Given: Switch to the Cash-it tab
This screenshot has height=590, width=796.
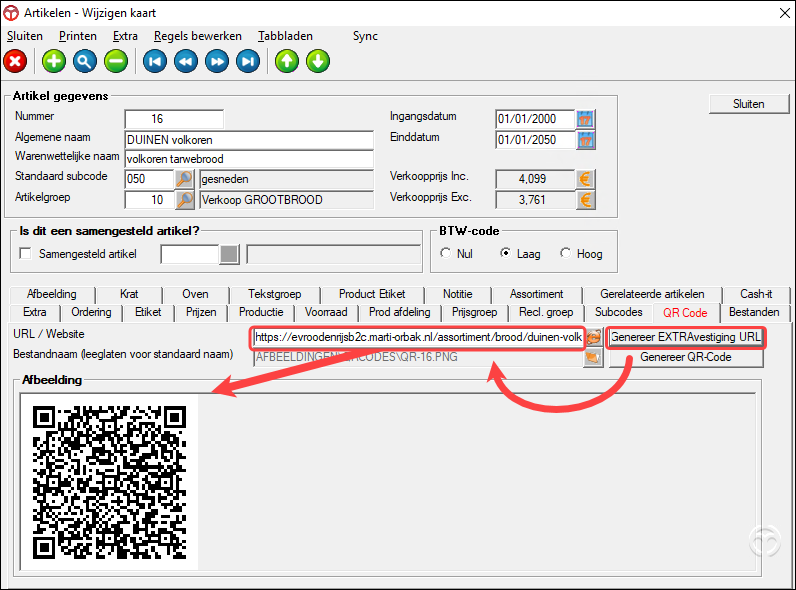Looking at the screenshot, I should coord(756,294).
